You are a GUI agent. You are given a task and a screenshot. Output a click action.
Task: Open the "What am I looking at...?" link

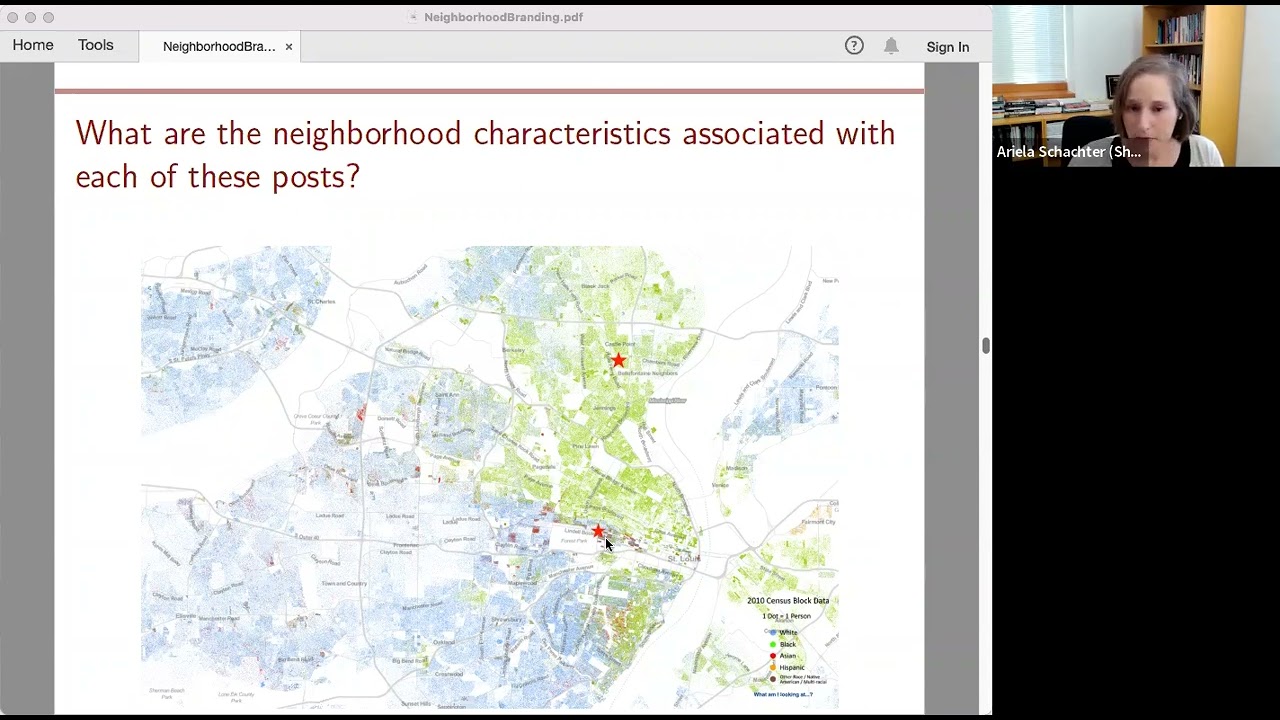pos(783,694)
